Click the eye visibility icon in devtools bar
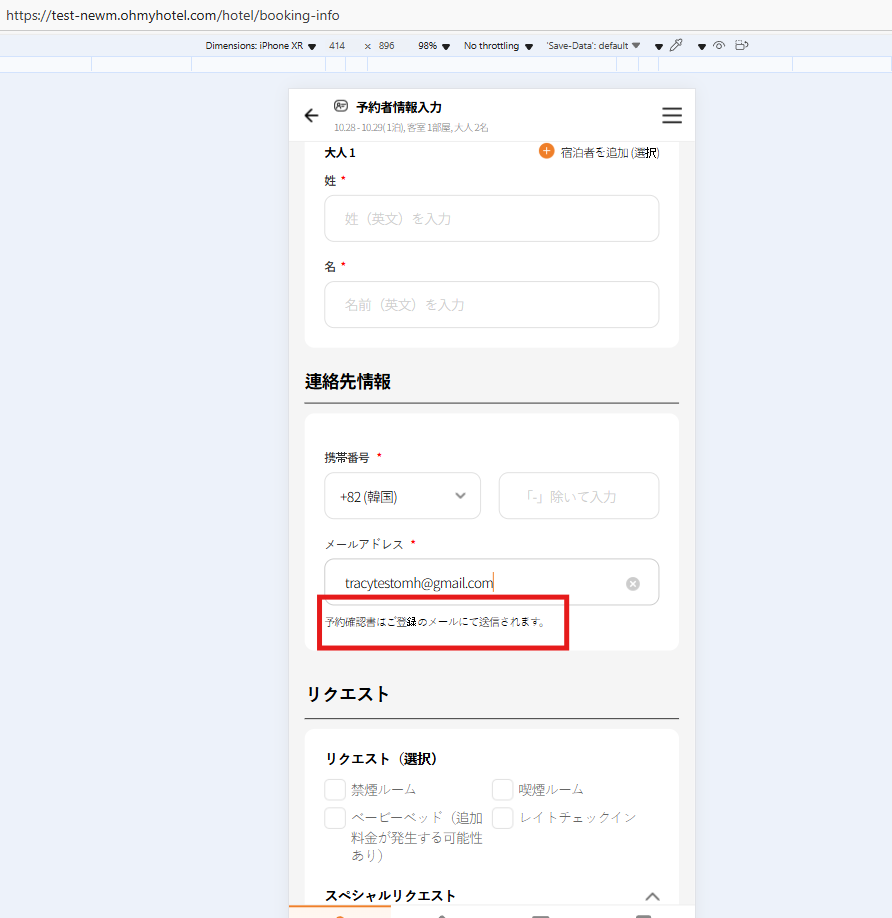The height and width of the screenshot is (918, 892). coord(719,45)
